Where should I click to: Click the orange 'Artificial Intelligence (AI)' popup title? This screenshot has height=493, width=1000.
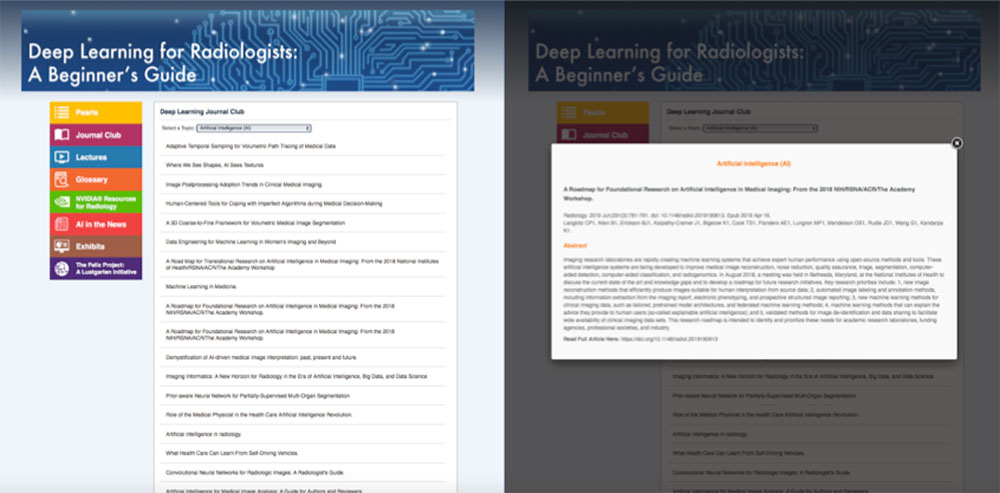[x=754, y=164]
